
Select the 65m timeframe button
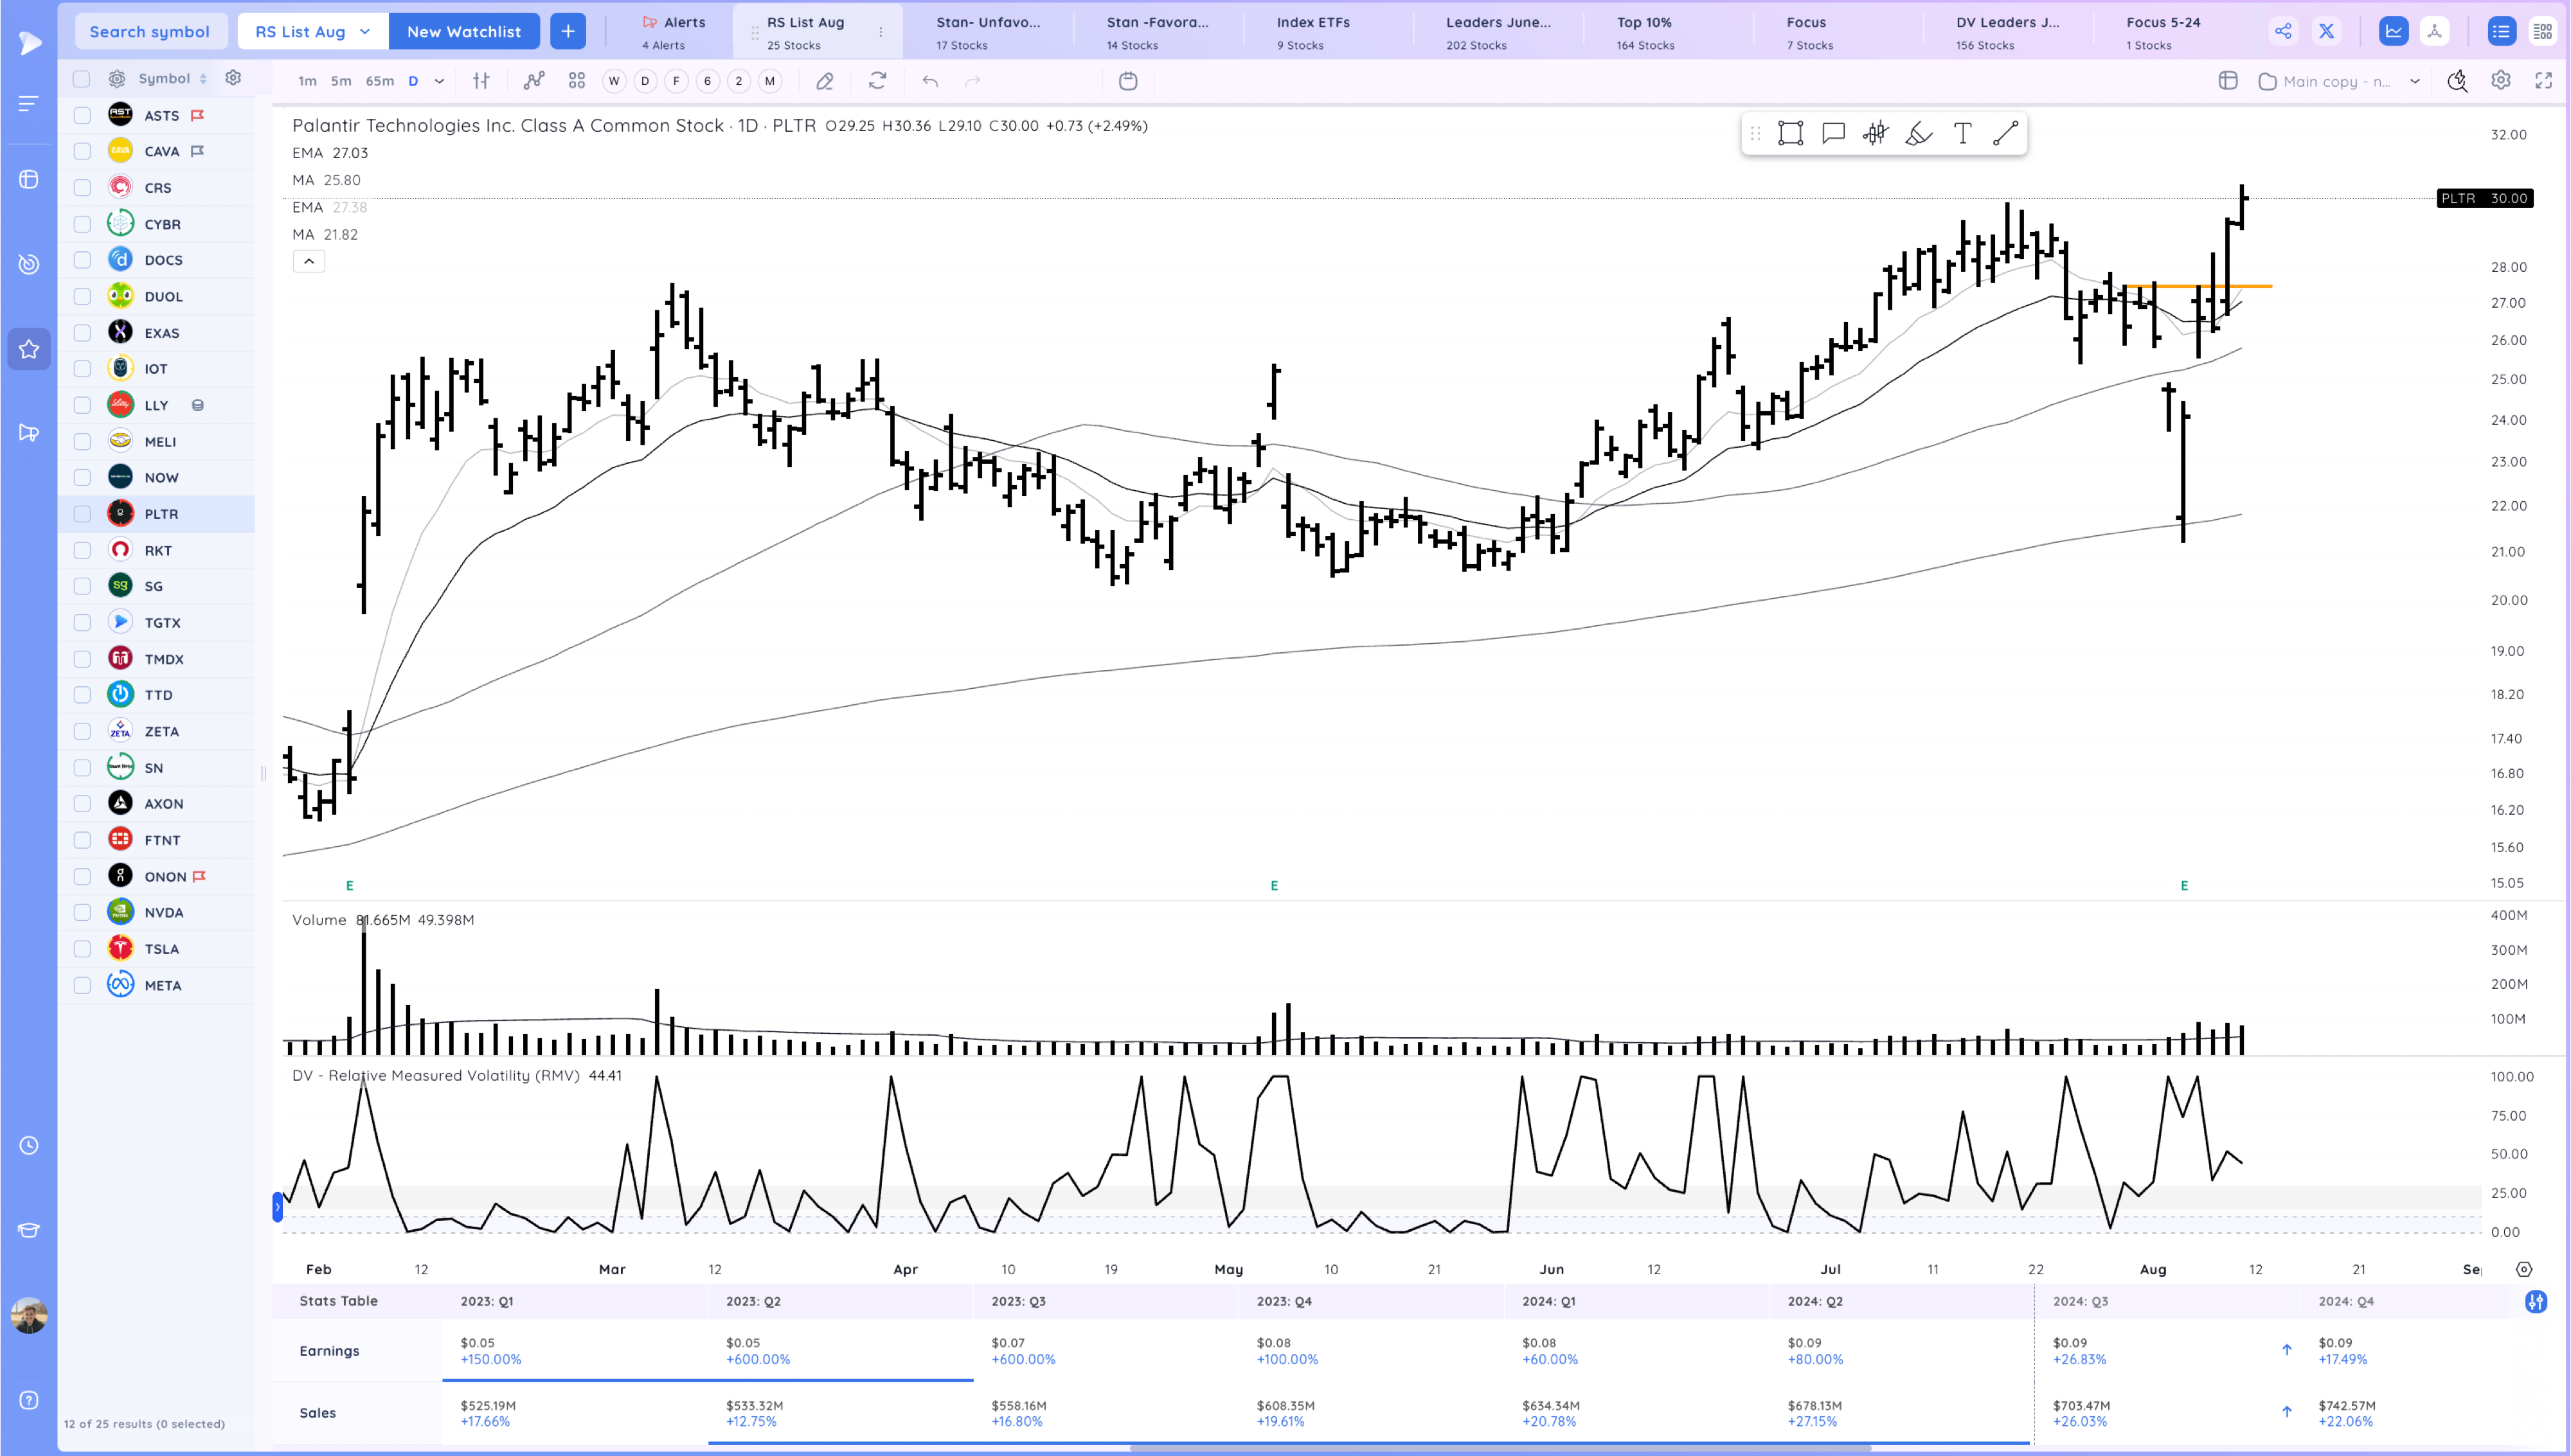[379, 81]
